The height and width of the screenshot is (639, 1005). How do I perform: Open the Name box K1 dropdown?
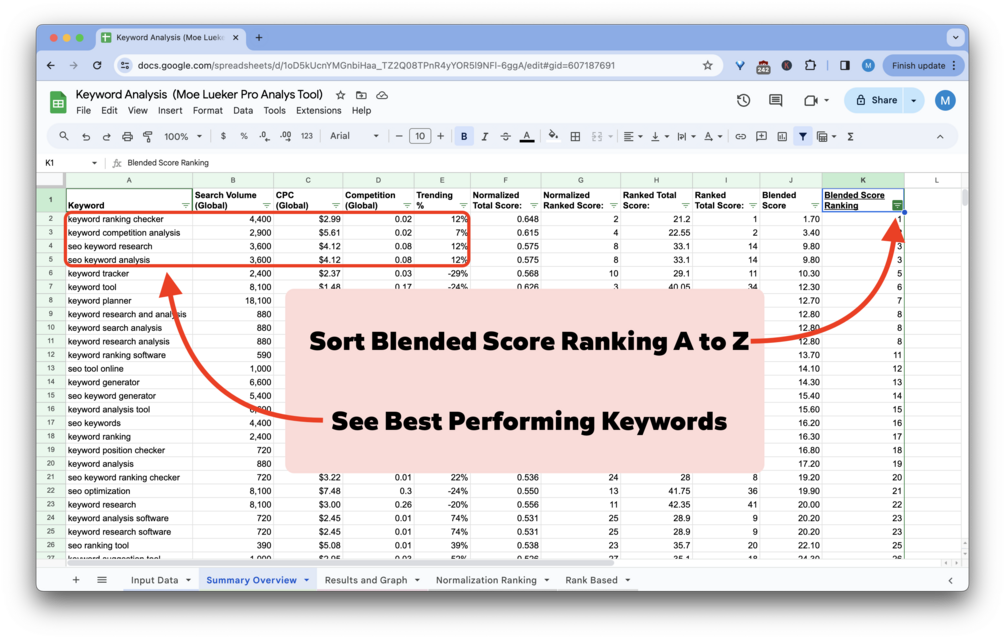pyautogui.click(x=94, y=163)
